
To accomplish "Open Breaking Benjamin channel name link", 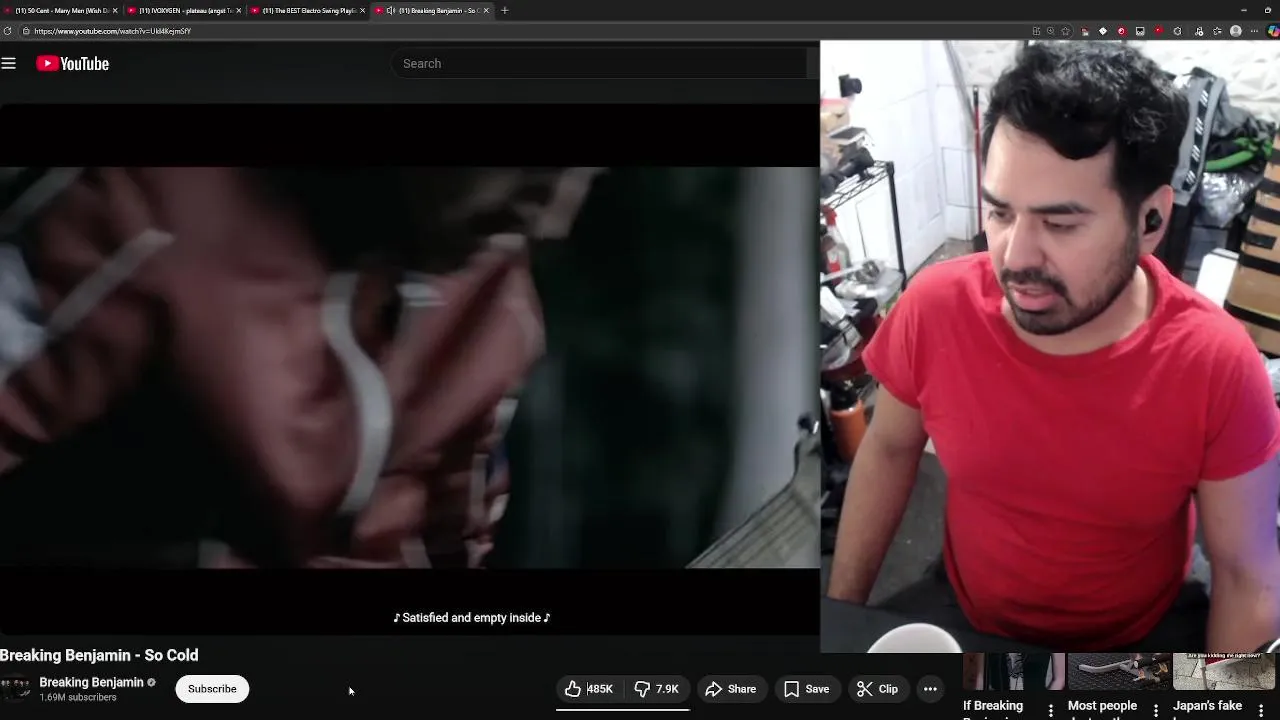I will 92,682.
